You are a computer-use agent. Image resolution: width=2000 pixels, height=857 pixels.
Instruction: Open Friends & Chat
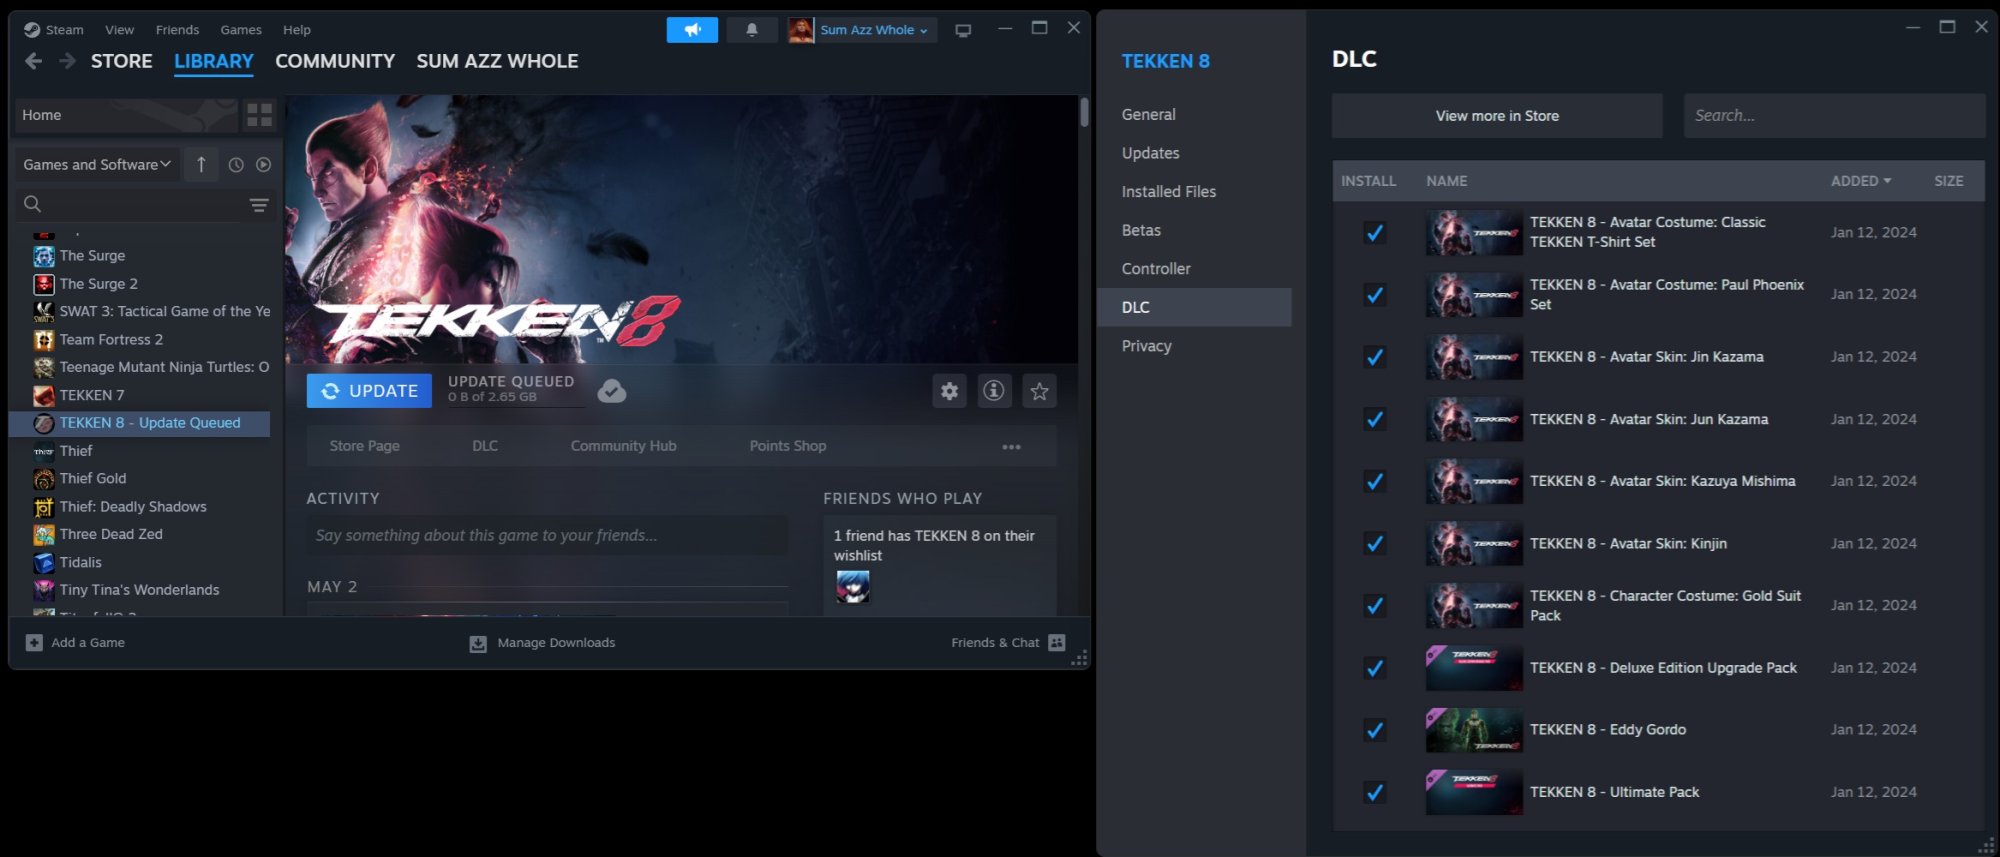tap(1008, 643)
